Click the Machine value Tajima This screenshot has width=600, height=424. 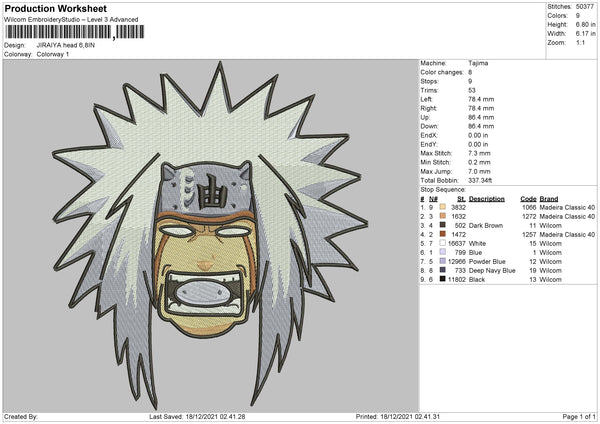478,63
